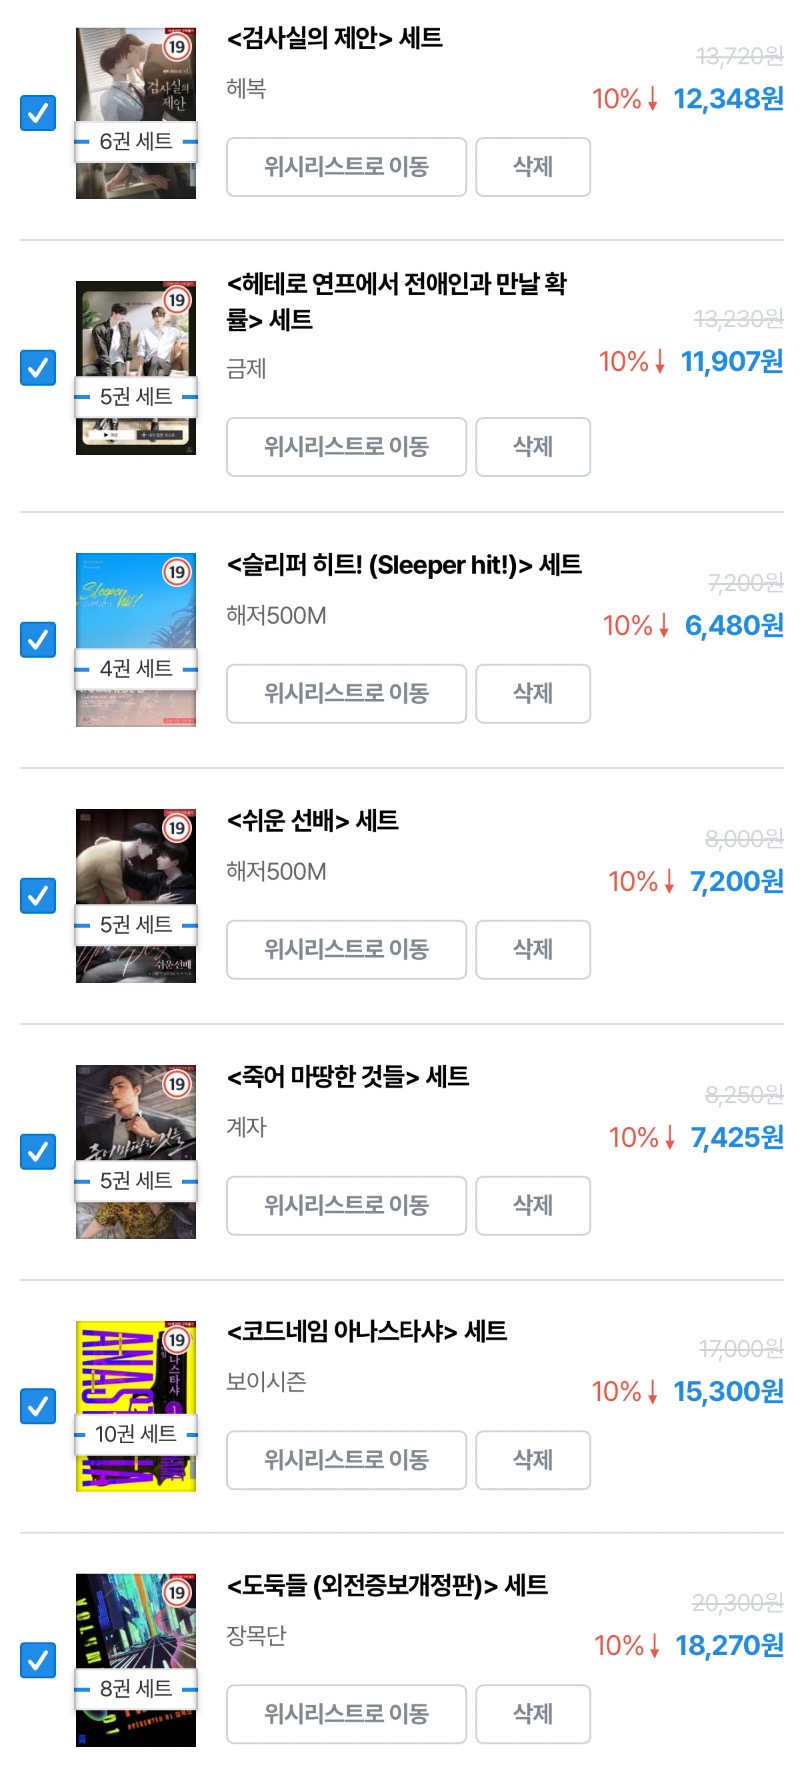Uncheck the 검사실의 제안 set checkbox
This screenshot has height=1779, width=804.
38,112
